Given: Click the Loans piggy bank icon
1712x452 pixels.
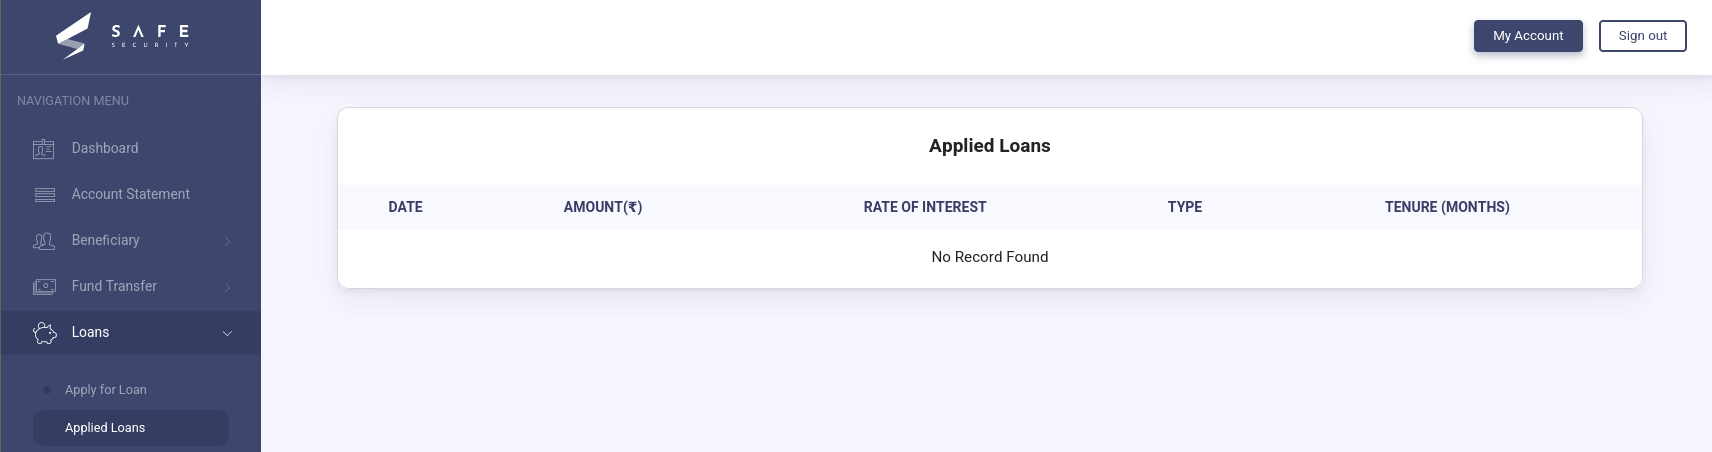Looking at the screenshot, I should click(45, 333).
